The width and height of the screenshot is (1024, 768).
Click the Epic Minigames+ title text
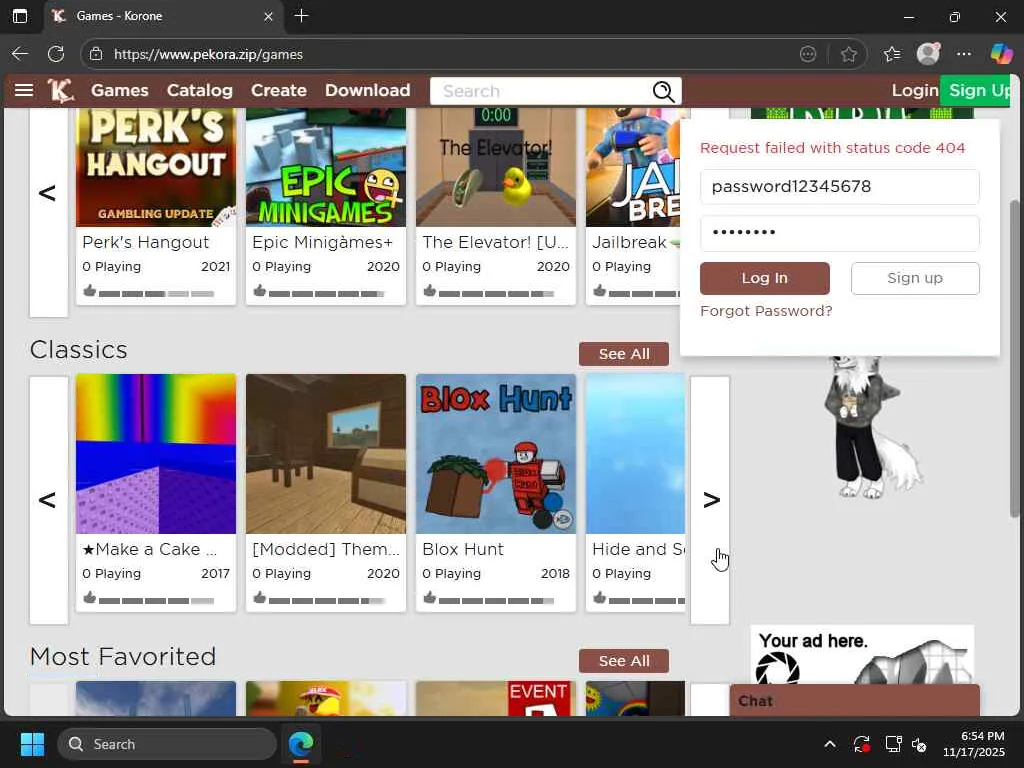click(x=323, y=242)
